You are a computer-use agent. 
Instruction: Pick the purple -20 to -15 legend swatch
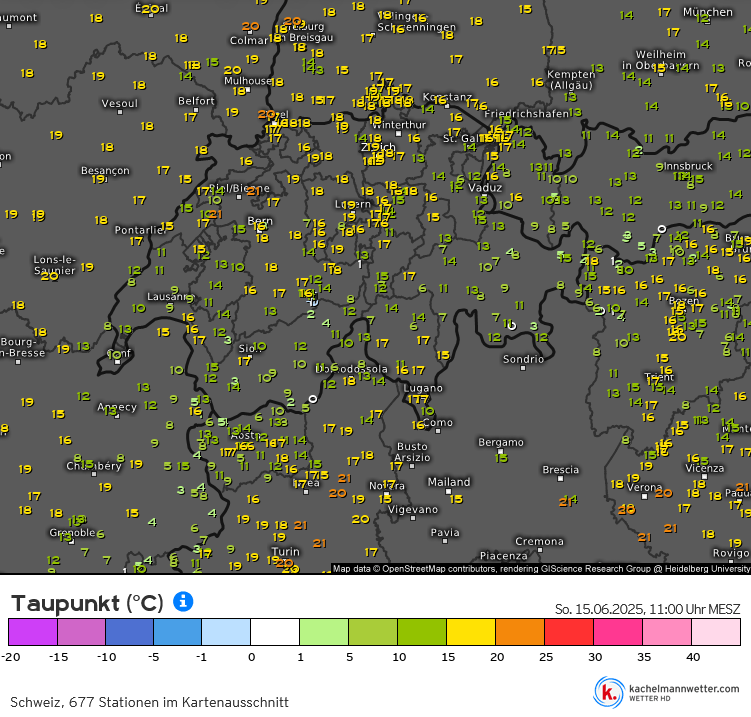(x=33, y=632)
